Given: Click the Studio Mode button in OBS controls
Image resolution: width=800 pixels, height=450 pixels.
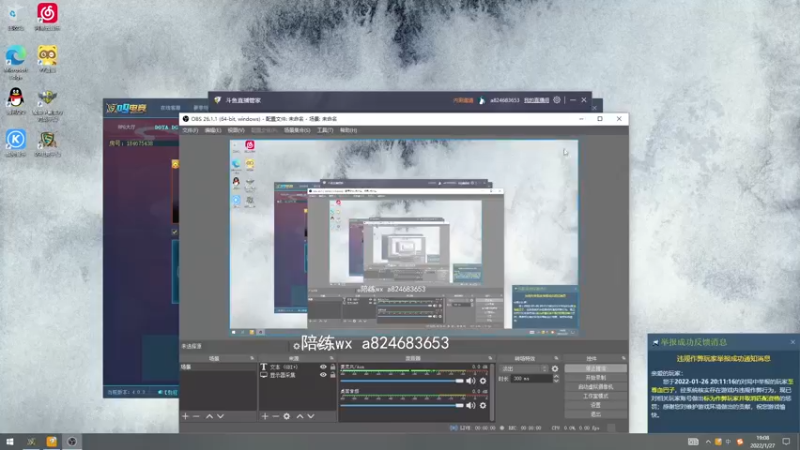Looking at the screenshot, I should click(595, 396).
